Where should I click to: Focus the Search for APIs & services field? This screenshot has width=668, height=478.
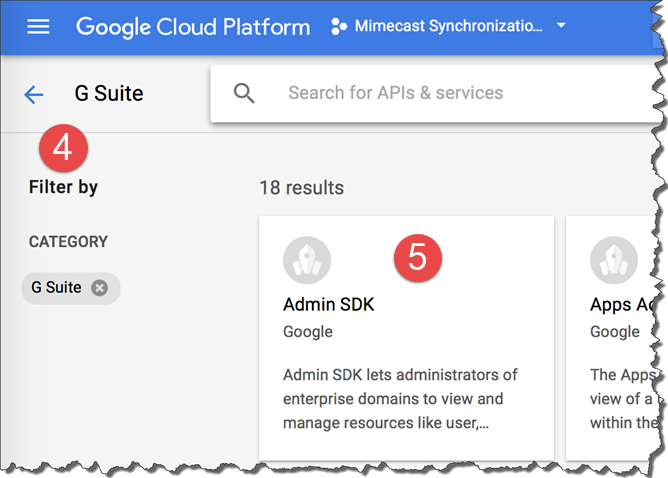point(437,93)
